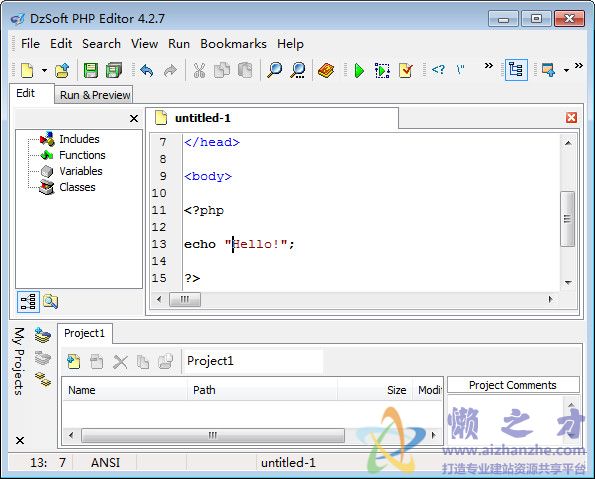Select Functions in the code tree

tap(82, 155)
